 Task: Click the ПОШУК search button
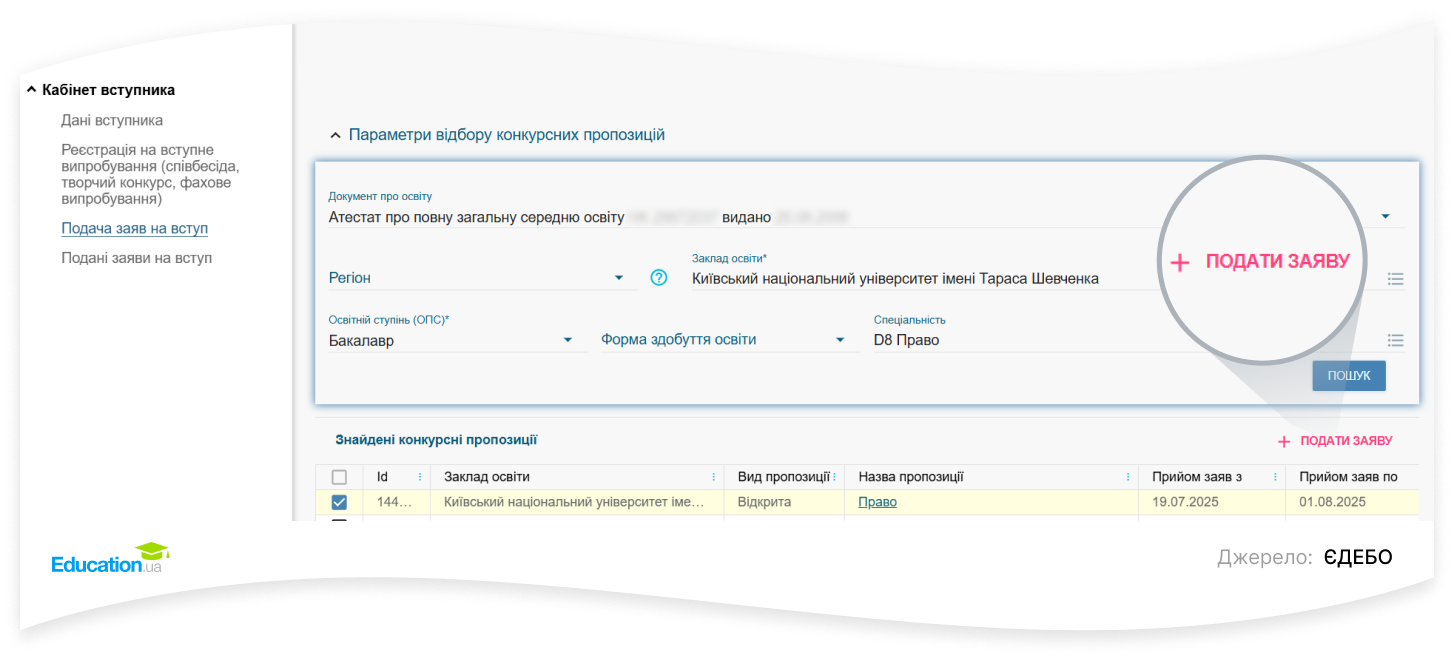[x=1349, y=376]
